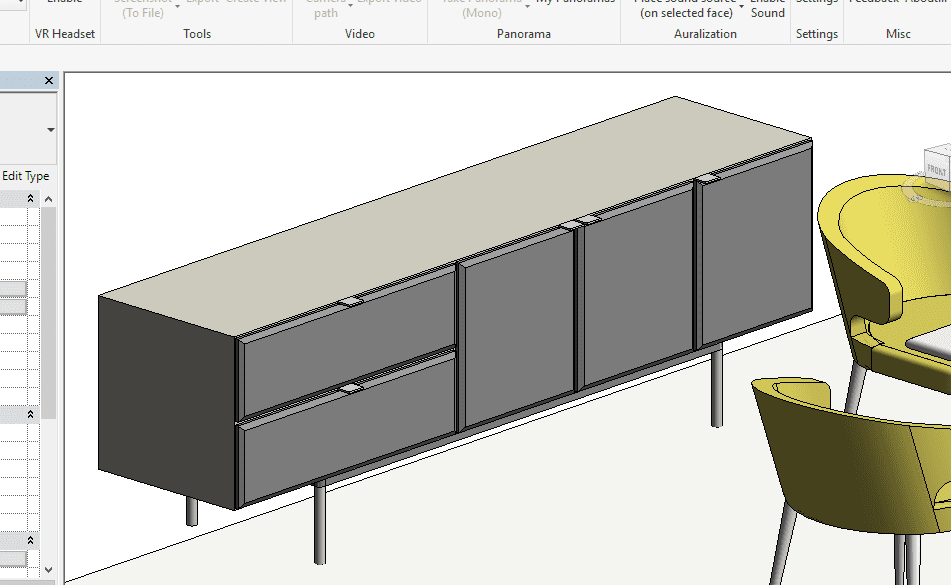Viewport: 951px width, 585px height.
Task: Click Take Panorama (Mono) button
Action: [481, 10]
